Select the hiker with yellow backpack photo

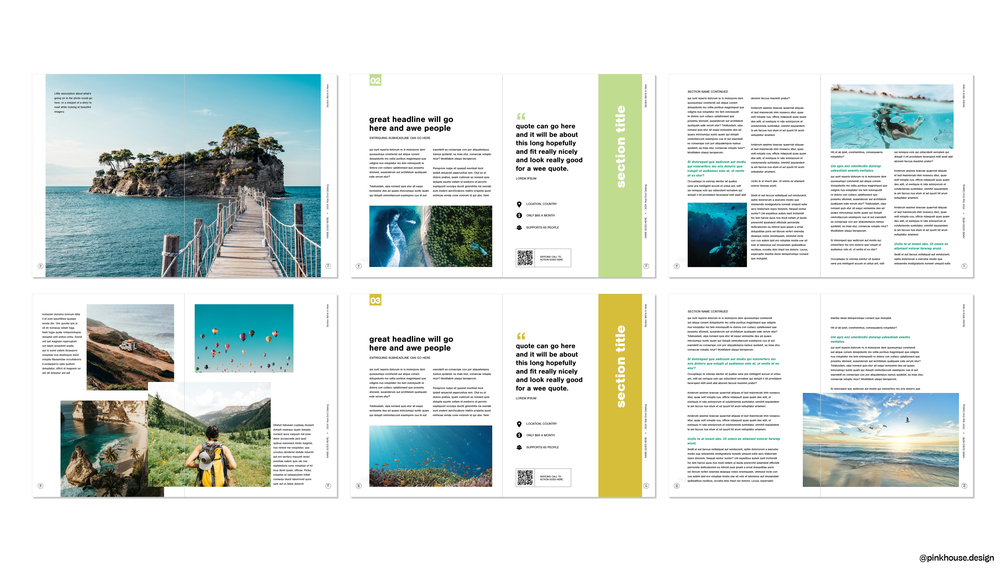tap(209, 435)
